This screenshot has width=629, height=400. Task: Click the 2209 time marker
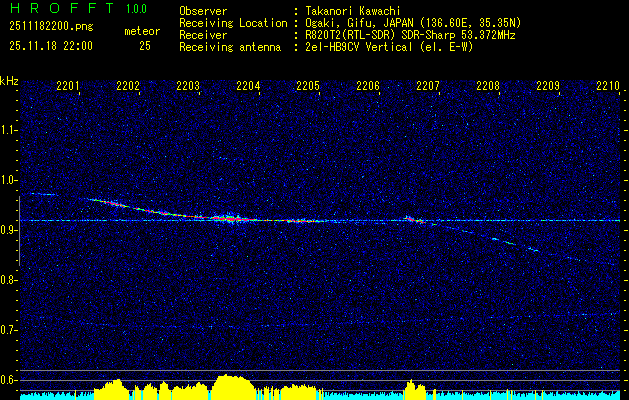pos(548,85)
